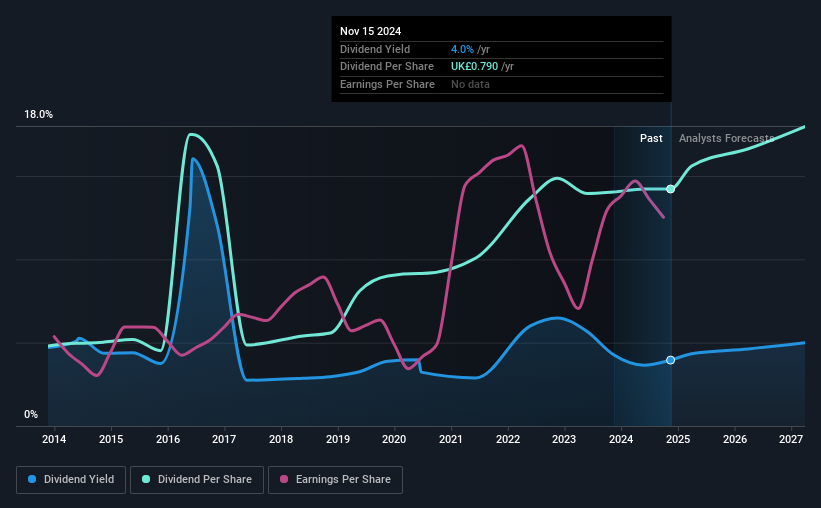
Task: Toggle the Dividend Yield legend button
Action: (71, 480)
